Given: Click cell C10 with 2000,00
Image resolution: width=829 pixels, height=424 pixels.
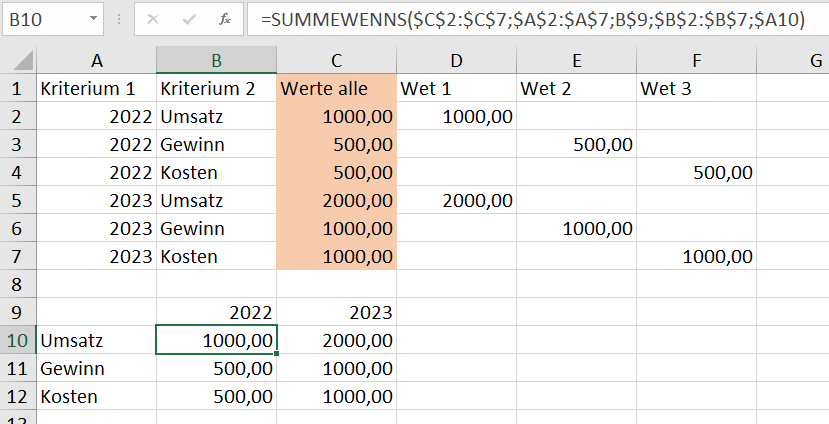Looking at the screenshot, I should point(337,340).
